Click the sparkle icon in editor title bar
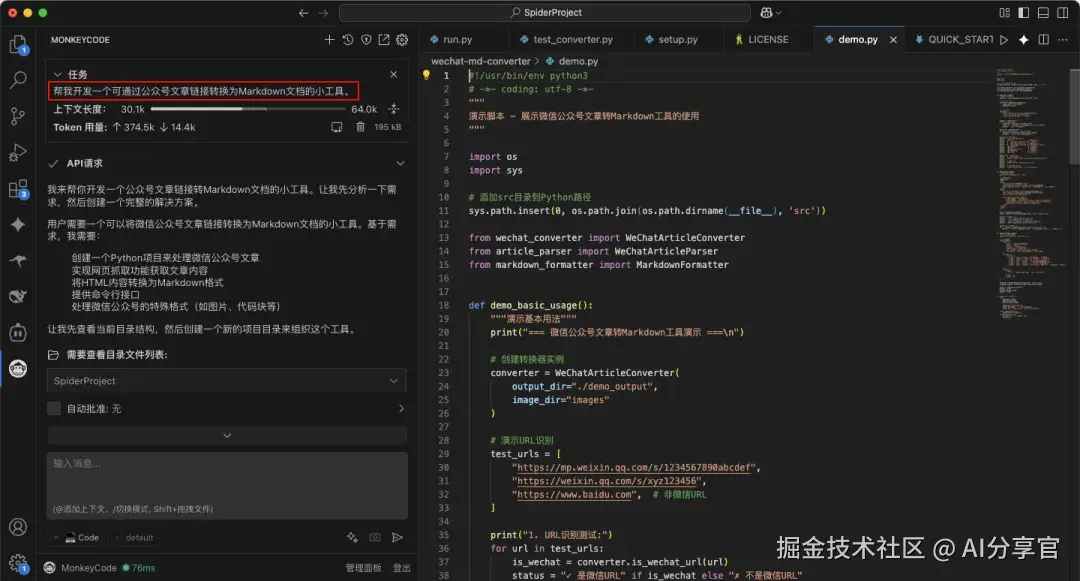Image resolution: width=1080 pixels, height=581 pixels. pyautogui.click(x=1024, y=40)
